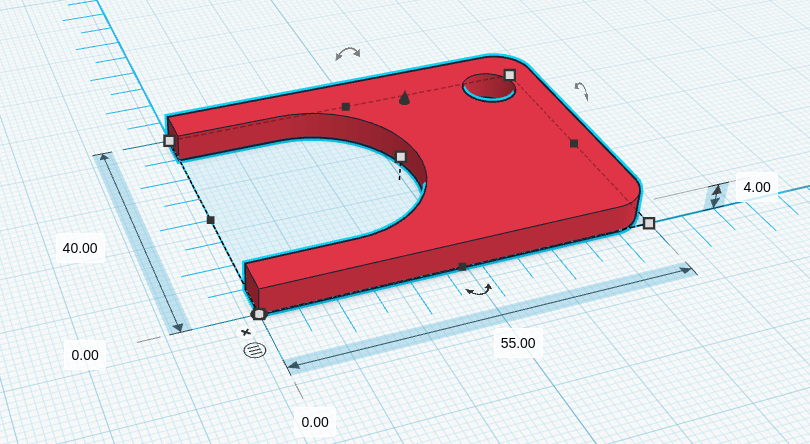The image size is (810, 444).
Task: Edit the 55.00 length dimension value
Action: [518, 343]
